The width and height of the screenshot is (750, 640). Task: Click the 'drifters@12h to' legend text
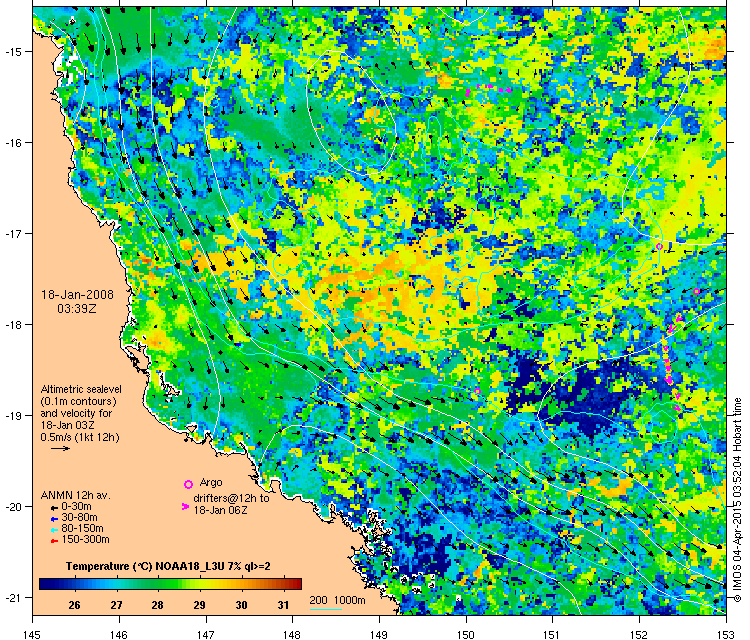pyautogui.click(x=232, y=498)
